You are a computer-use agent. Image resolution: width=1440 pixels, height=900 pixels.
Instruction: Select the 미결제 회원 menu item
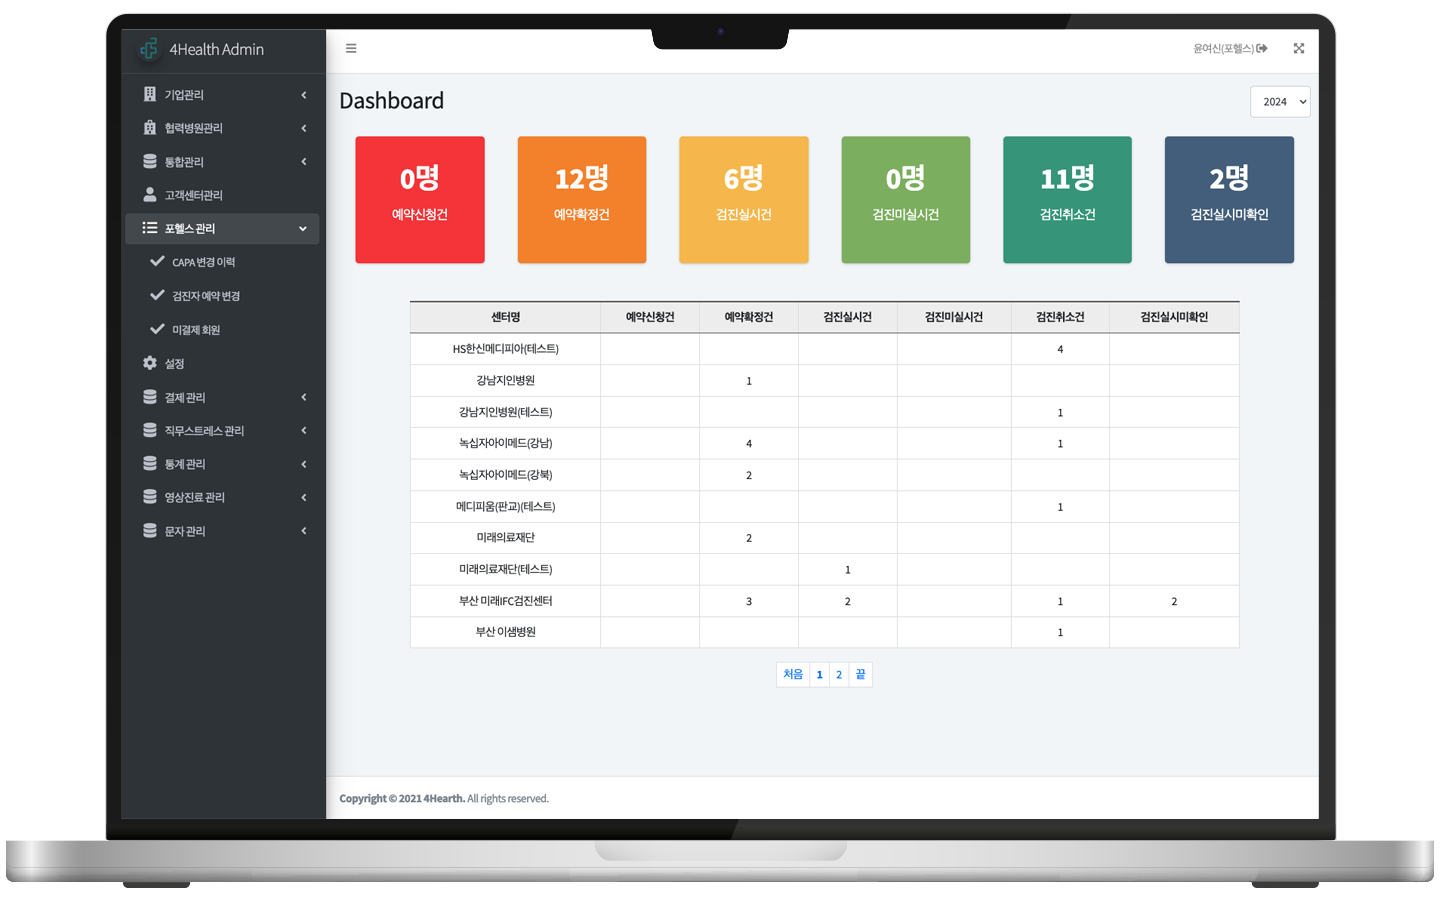pyautogui.click(x=196, y=330)
